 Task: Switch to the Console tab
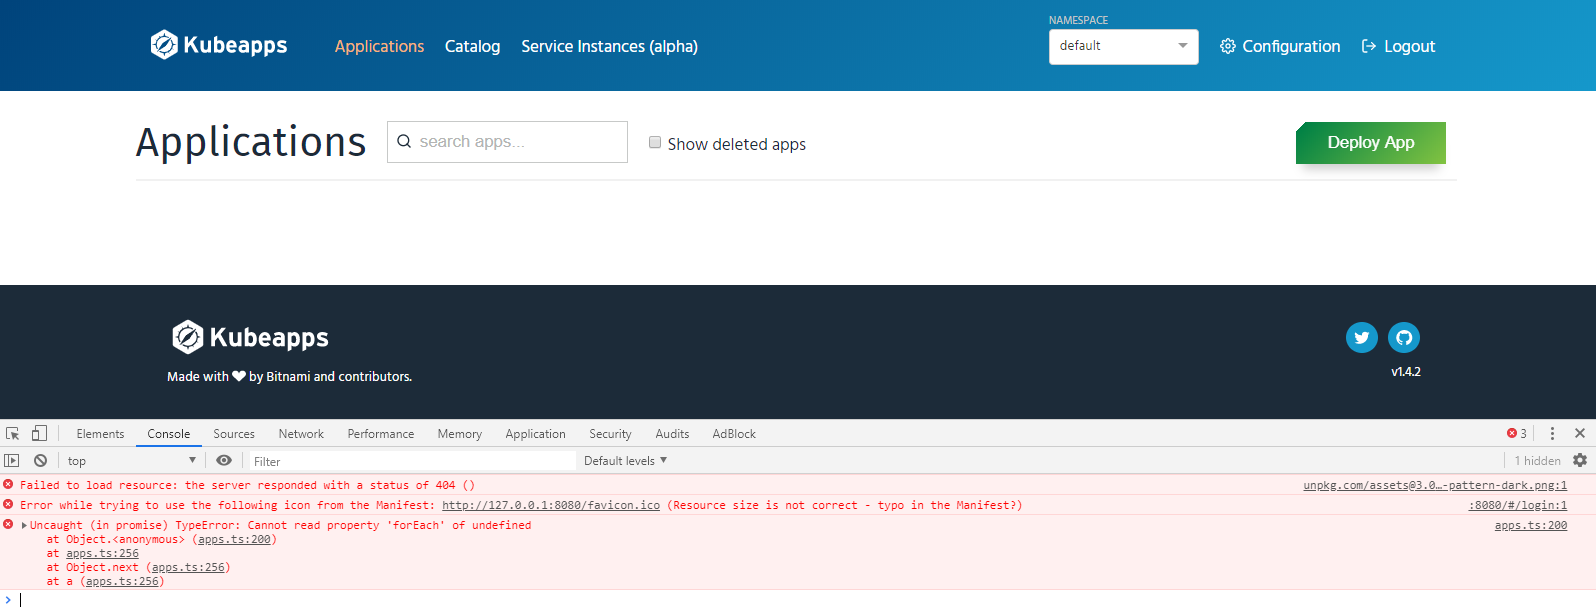click(x=168, y=434)
